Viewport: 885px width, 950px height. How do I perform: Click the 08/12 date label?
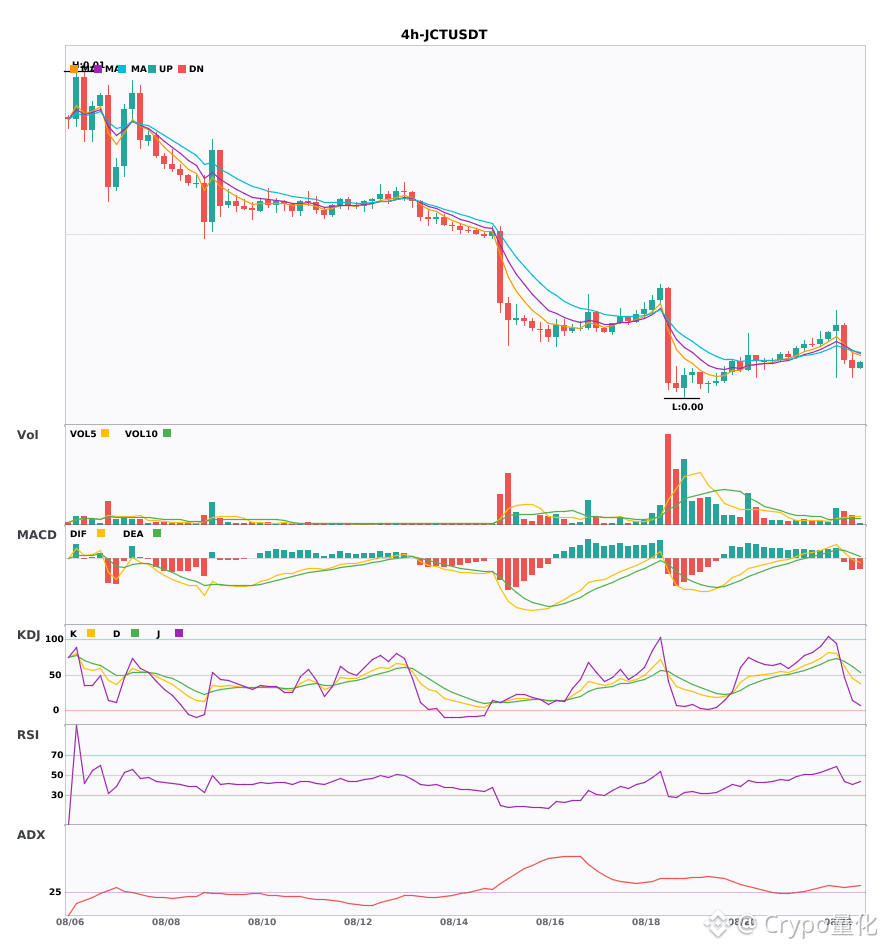(358, 922)
